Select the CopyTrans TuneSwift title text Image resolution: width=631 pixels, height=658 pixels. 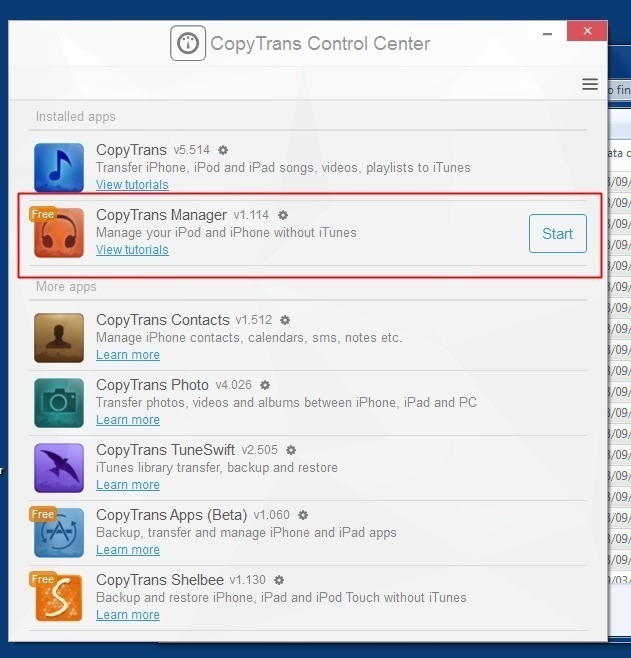[x=165, y=450]
